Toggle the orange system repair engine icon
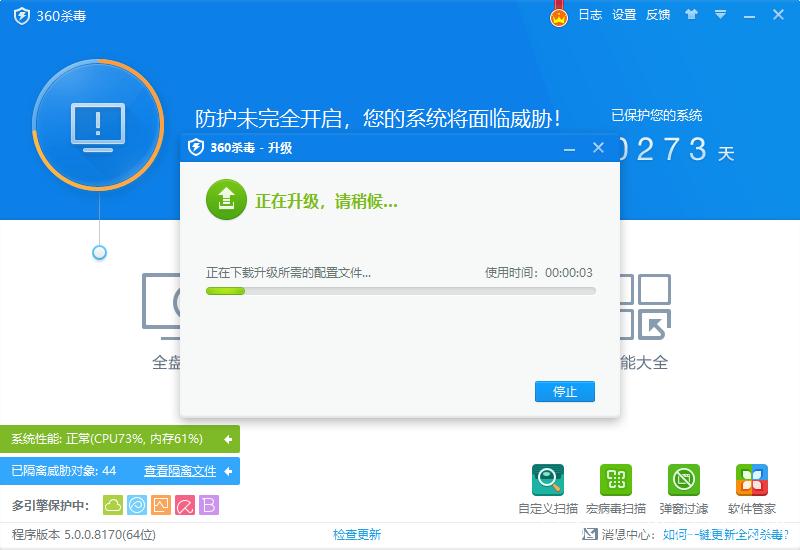This screenshot has width=800, height=550. pos(161,505)
